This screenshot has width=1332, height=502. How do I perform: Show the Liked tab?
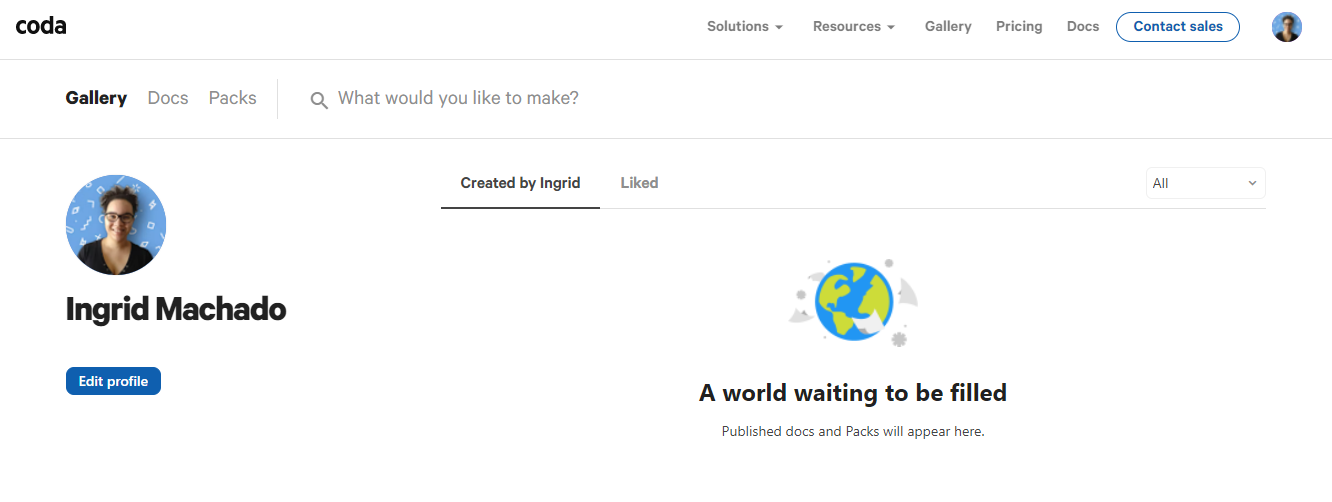click(639, 183)
